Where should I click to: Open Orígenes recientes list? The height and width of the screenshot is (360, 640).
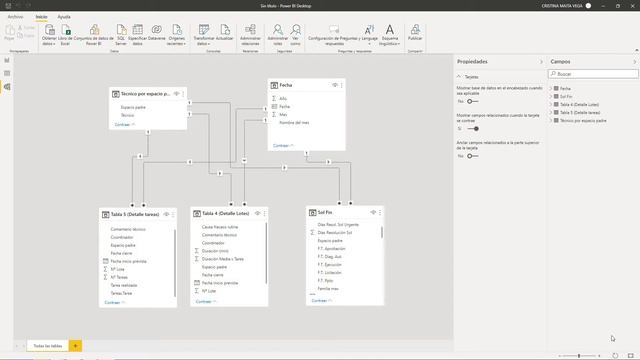tap(176, 35)
